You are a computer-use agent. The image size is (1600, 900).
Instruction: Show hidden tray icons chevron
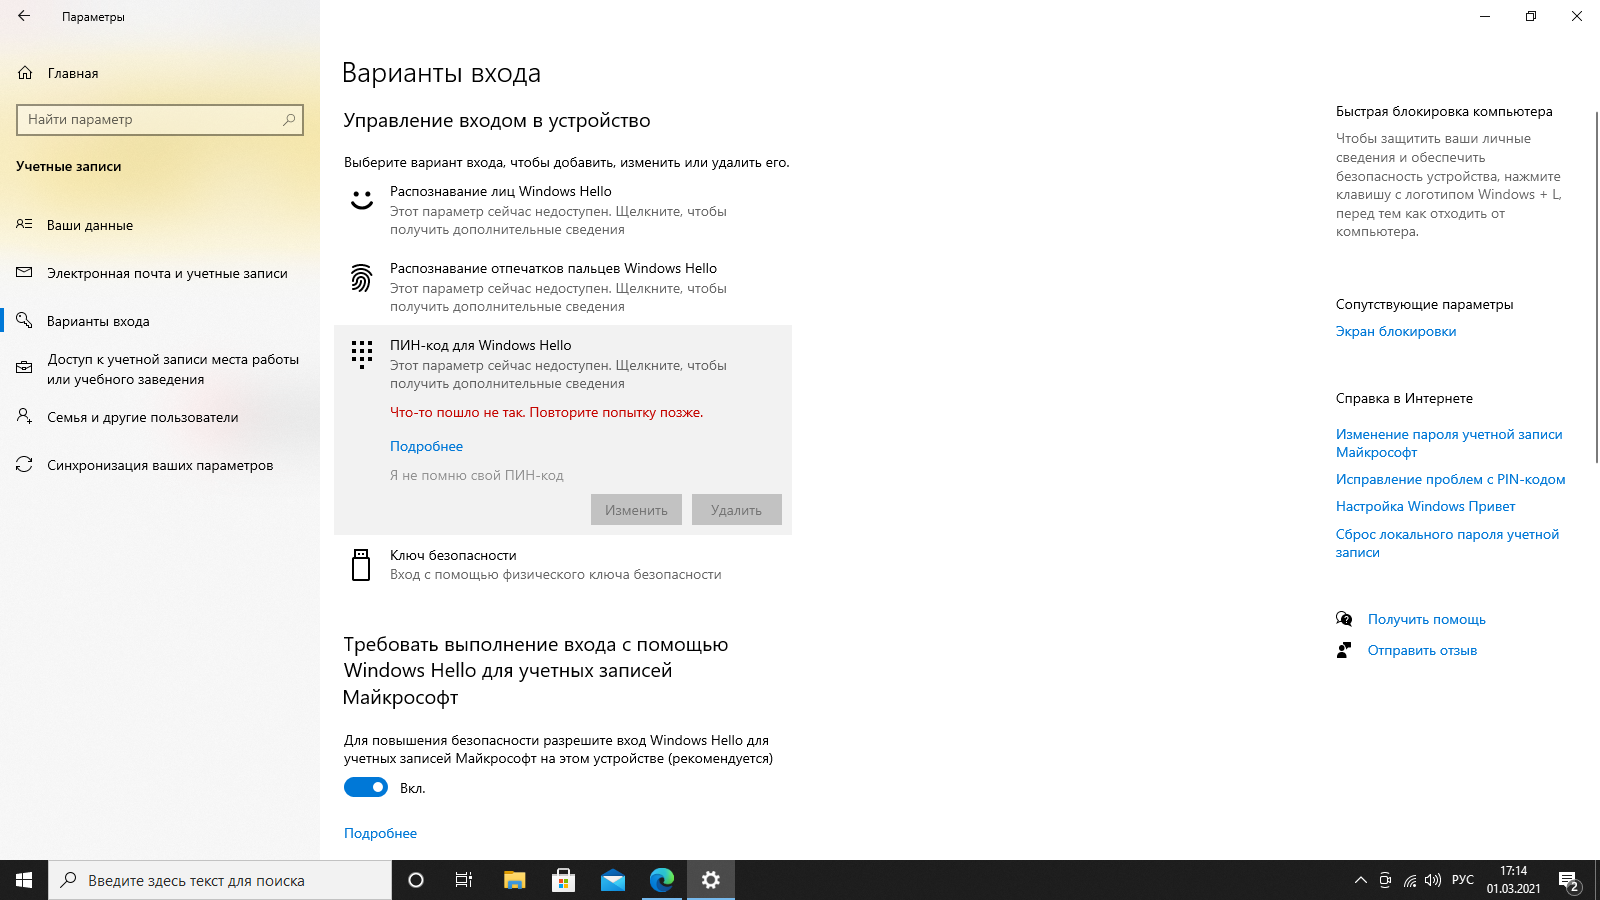coord(1360,880)
